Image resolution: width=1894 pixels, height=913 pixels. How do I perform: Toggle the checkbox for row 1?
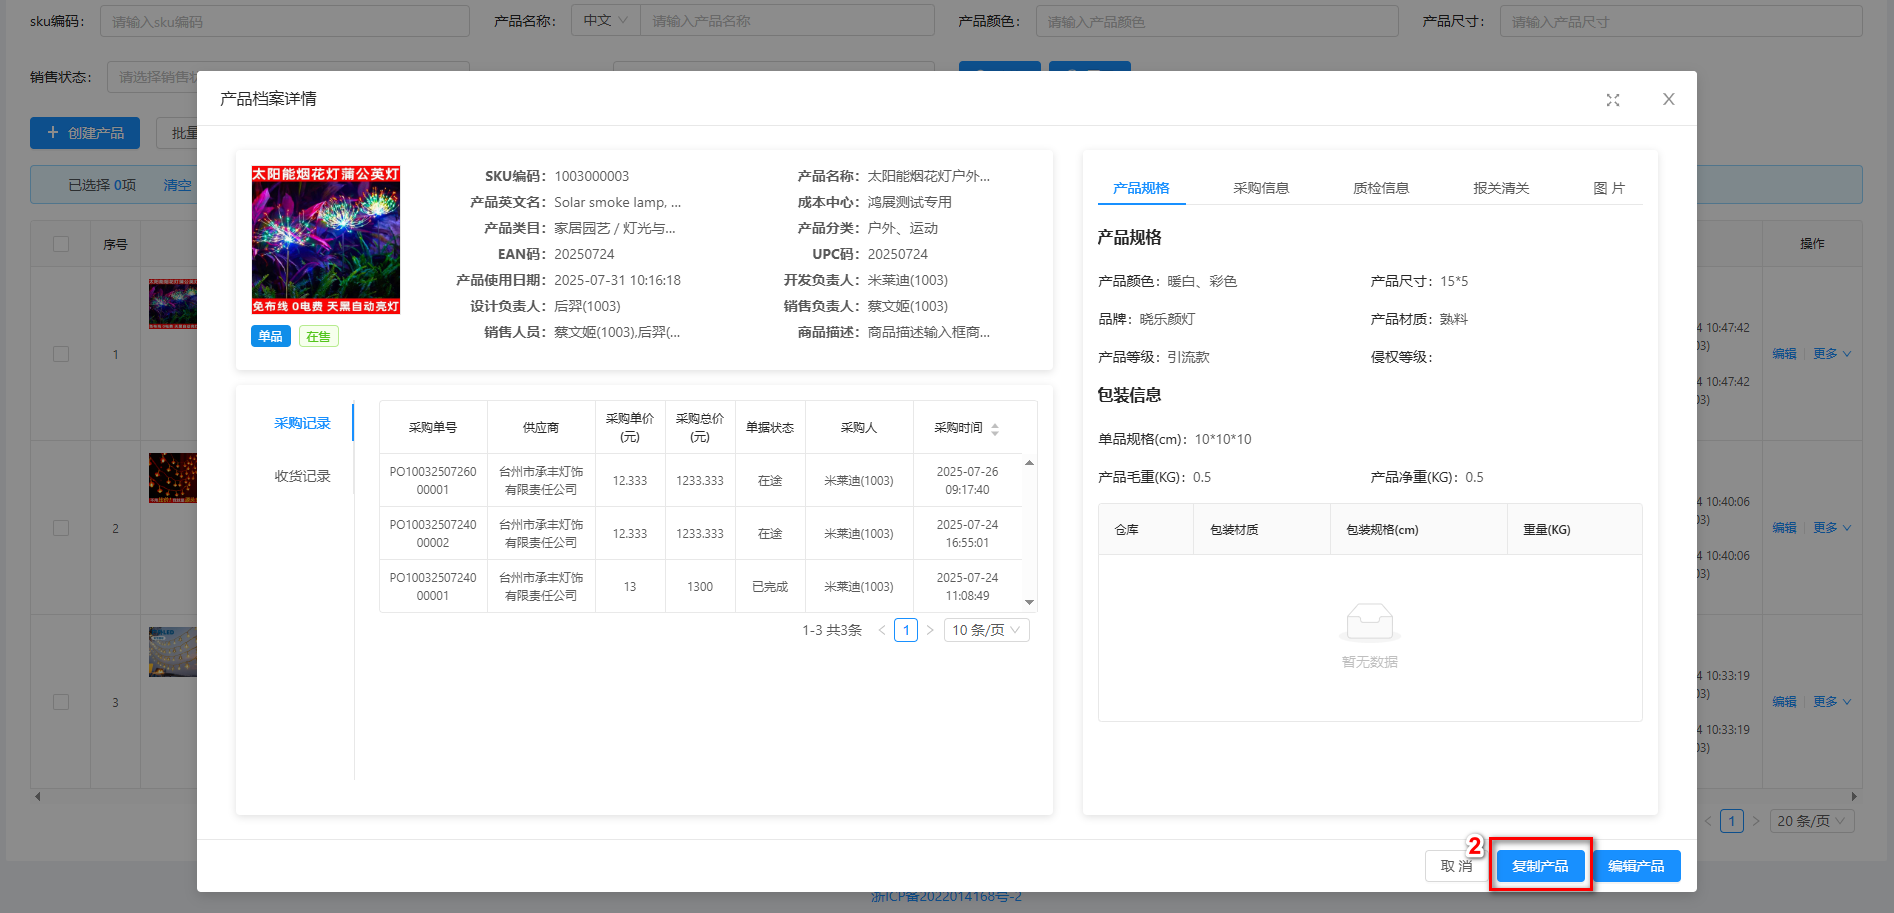pos(61,354)
